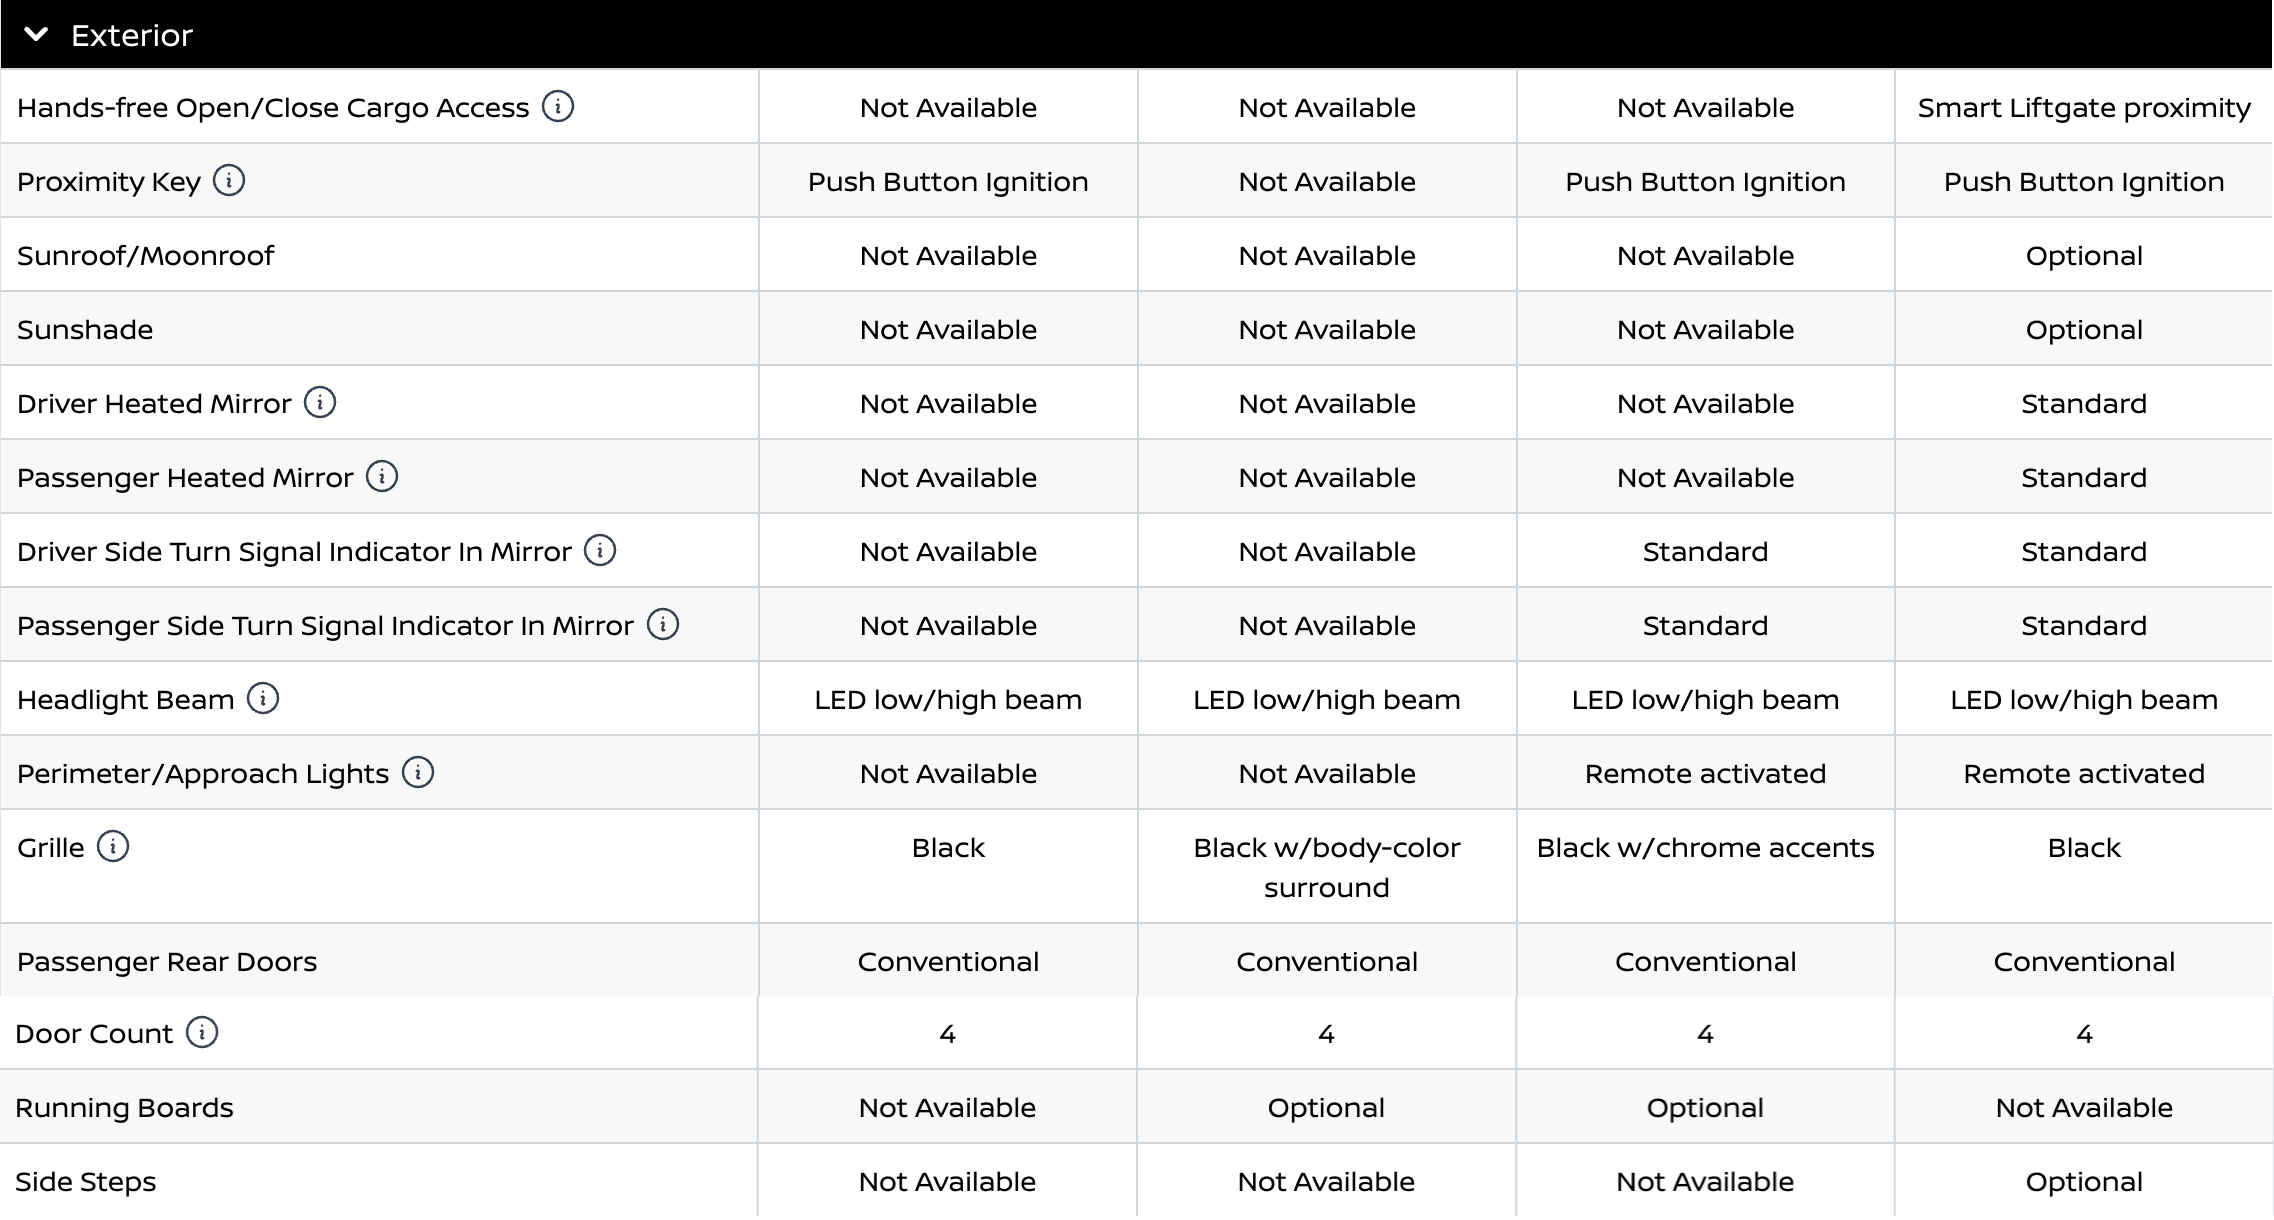The width and height of the screenshot is (2274, 1220).
Task: Click the Sunshade feature label
Action: pos(85,330)
